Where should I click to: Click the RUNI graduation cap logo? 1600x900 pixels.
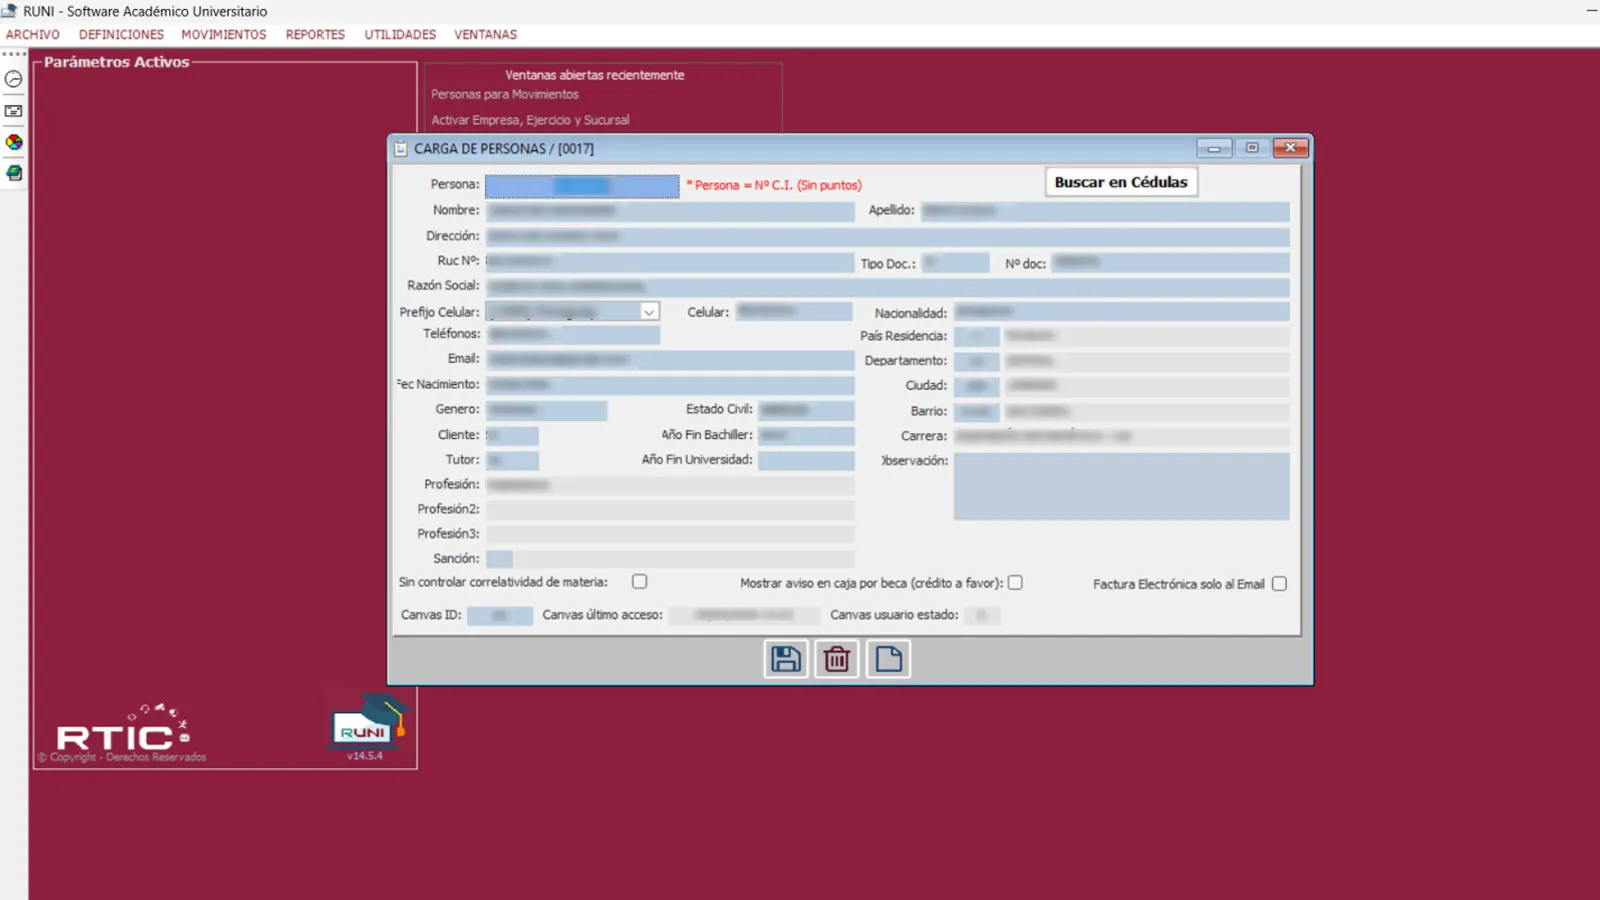tap(366, 724)
